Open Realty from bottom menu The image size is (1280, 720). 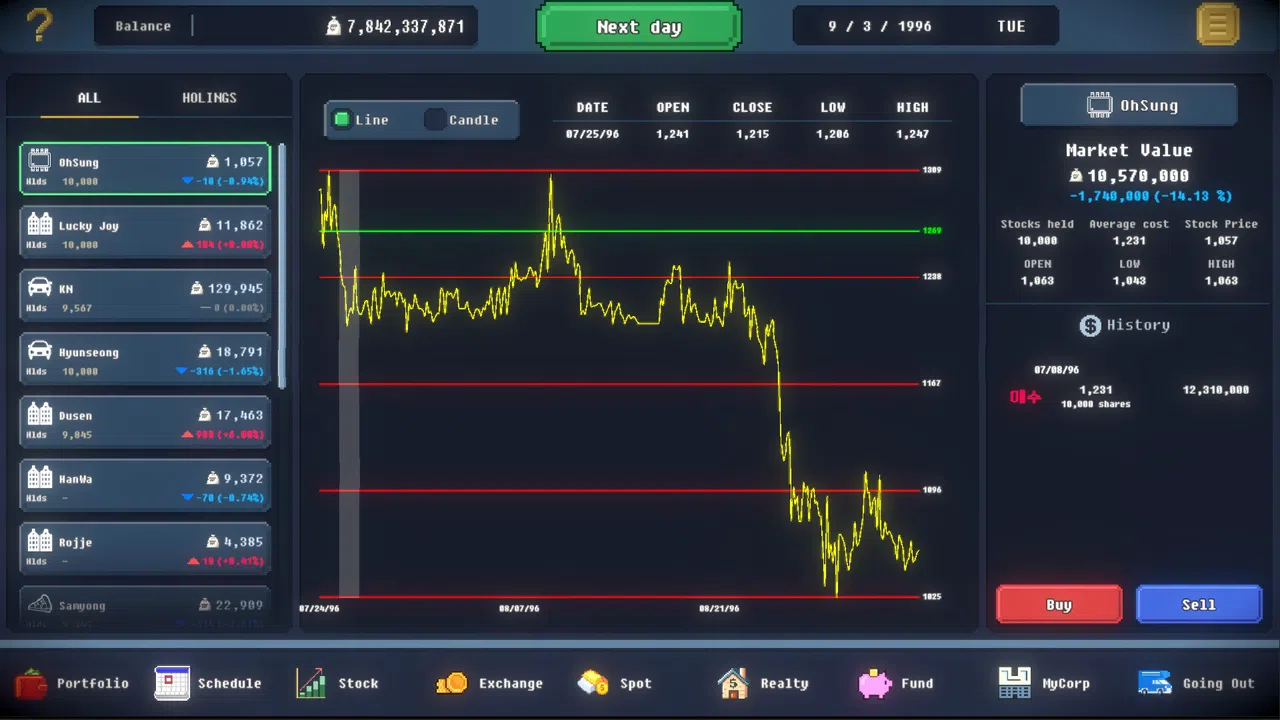coord(763,684)
